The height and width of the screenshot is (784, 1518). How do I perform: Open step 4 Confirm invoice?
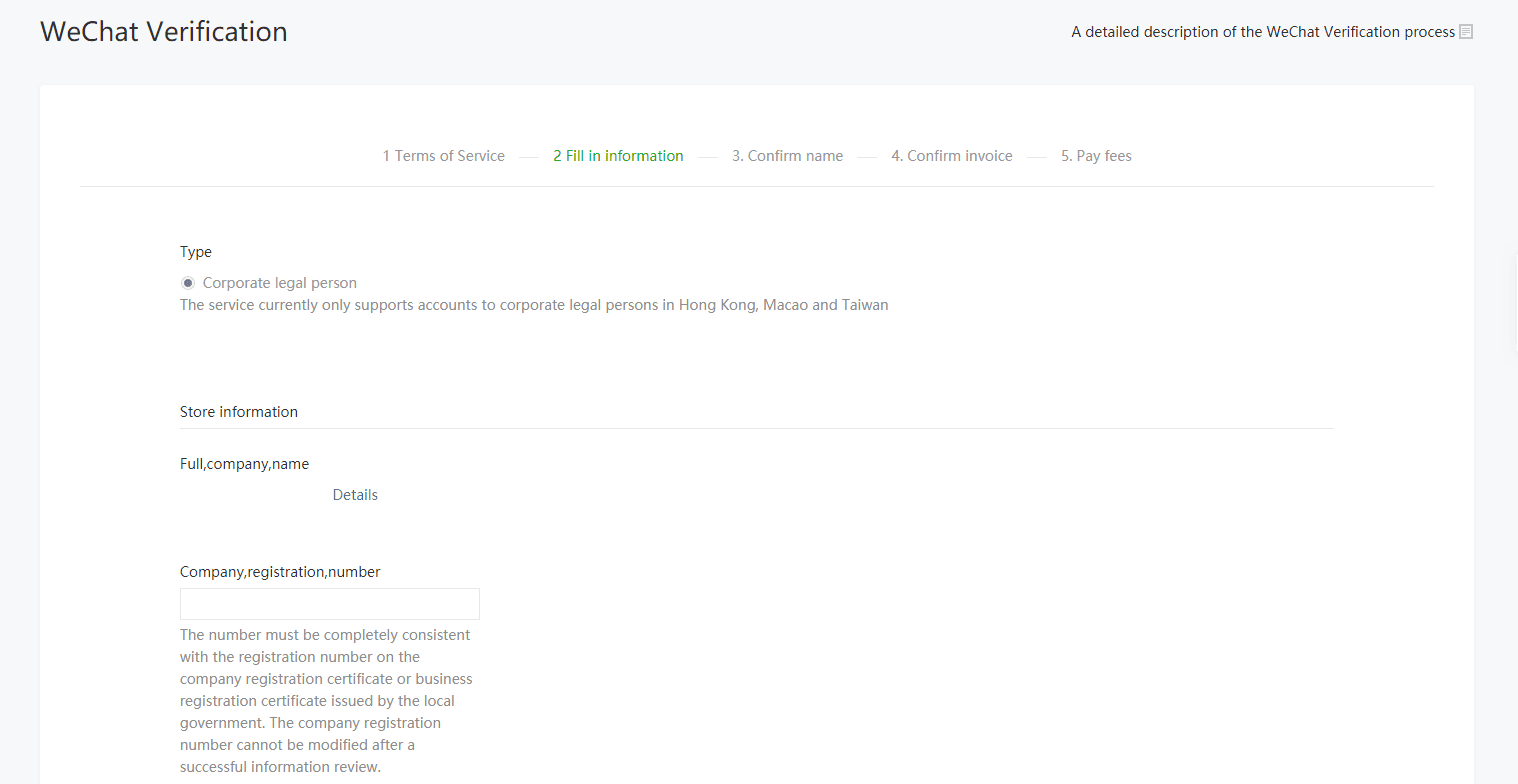point(952,156)
